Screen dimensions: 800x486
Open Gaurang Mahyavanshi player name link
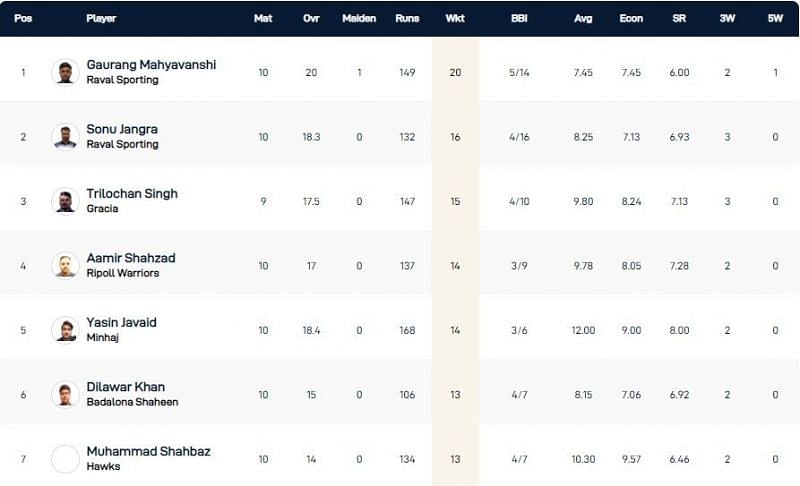(151, 65)
